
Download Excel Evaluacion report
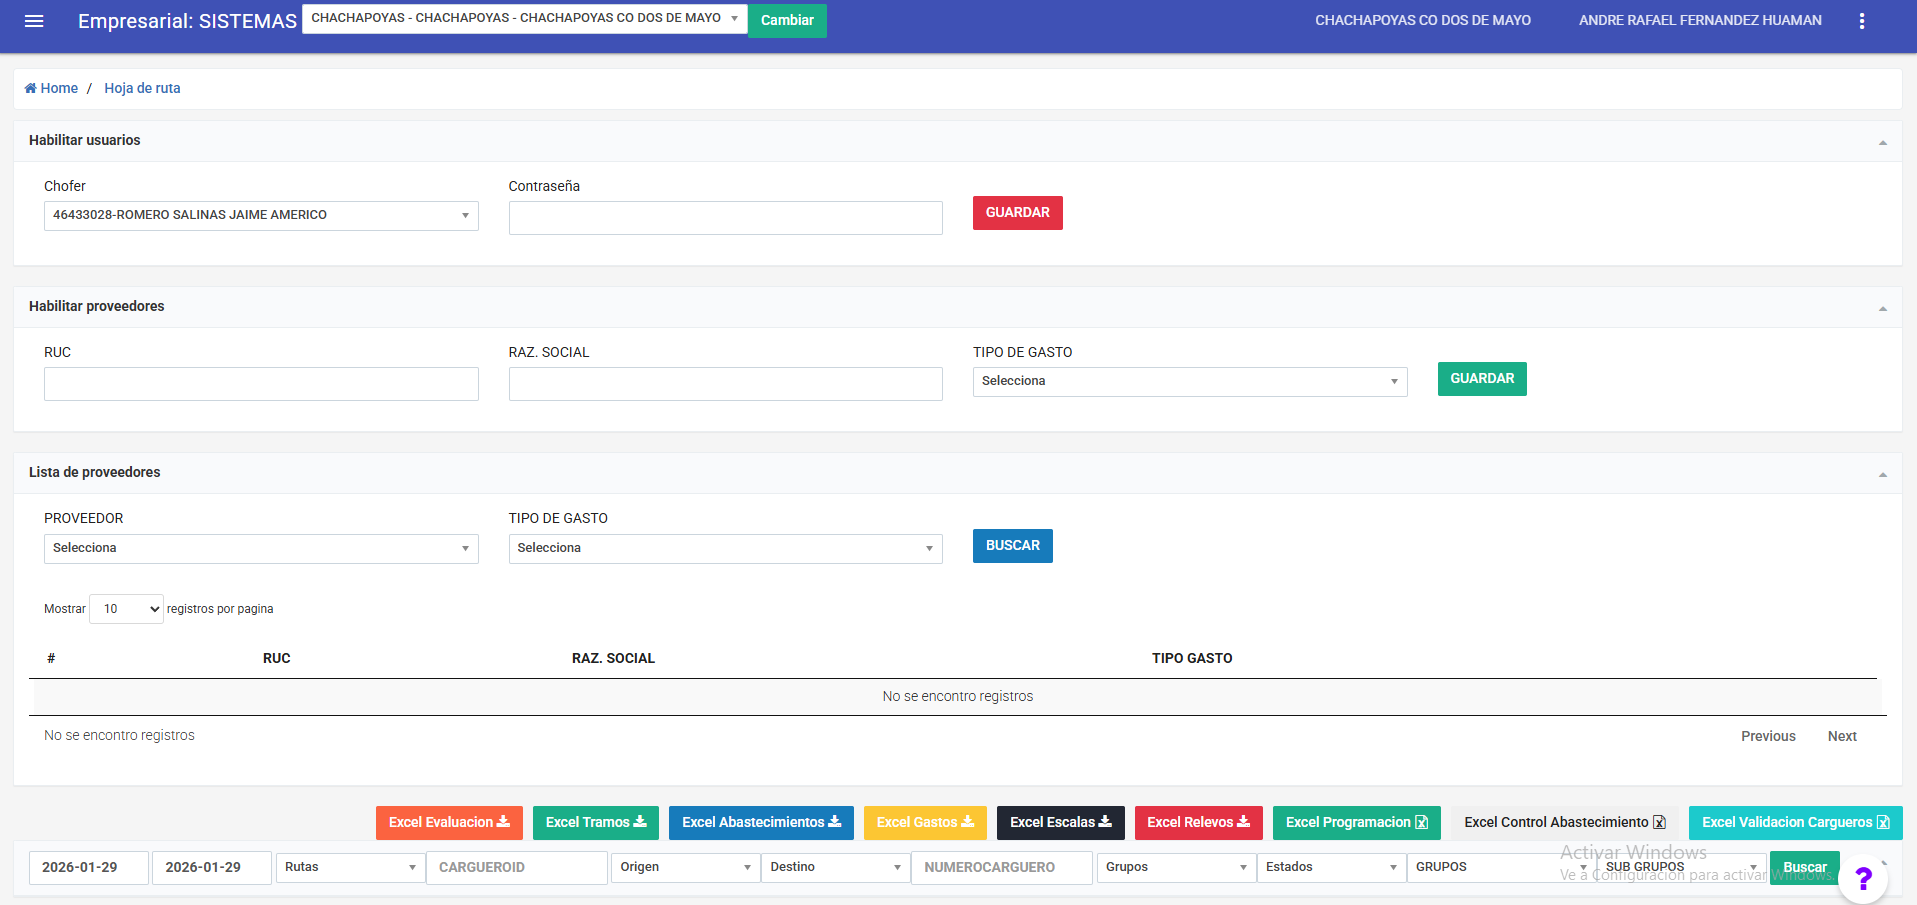[x=449, y=822]
